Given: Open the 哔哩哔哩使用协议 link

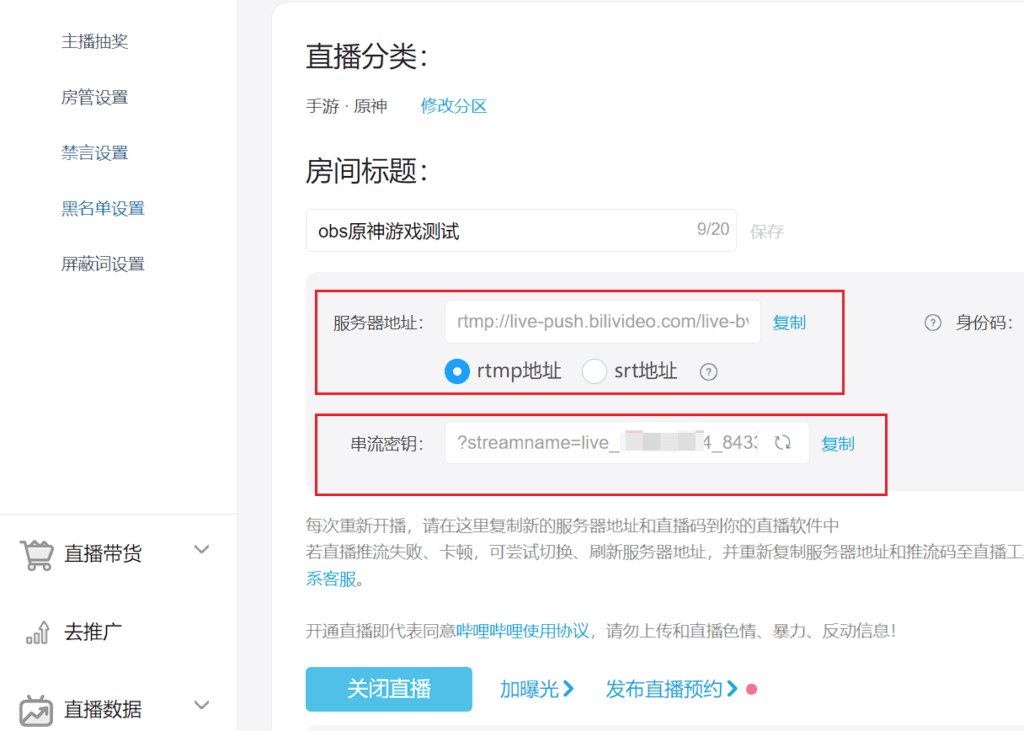Looking at the screenshot, I should (522, 631).
